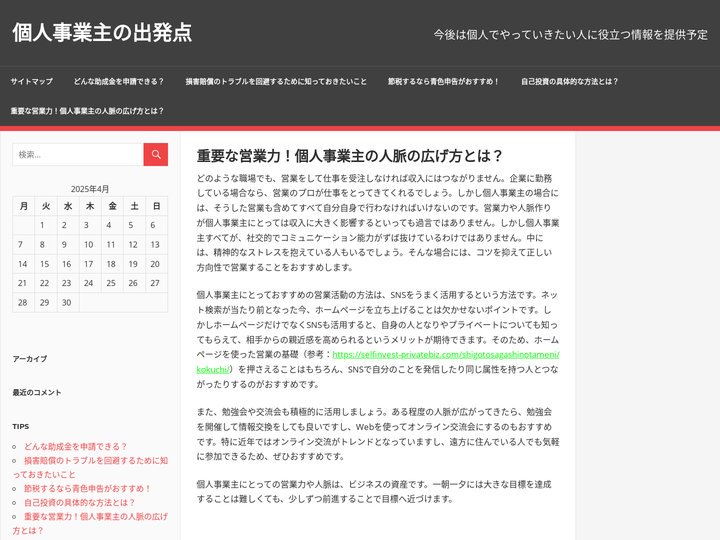Open the サイトマップ menu item
This screenshot has width=720, height=540.
[32, 81]
